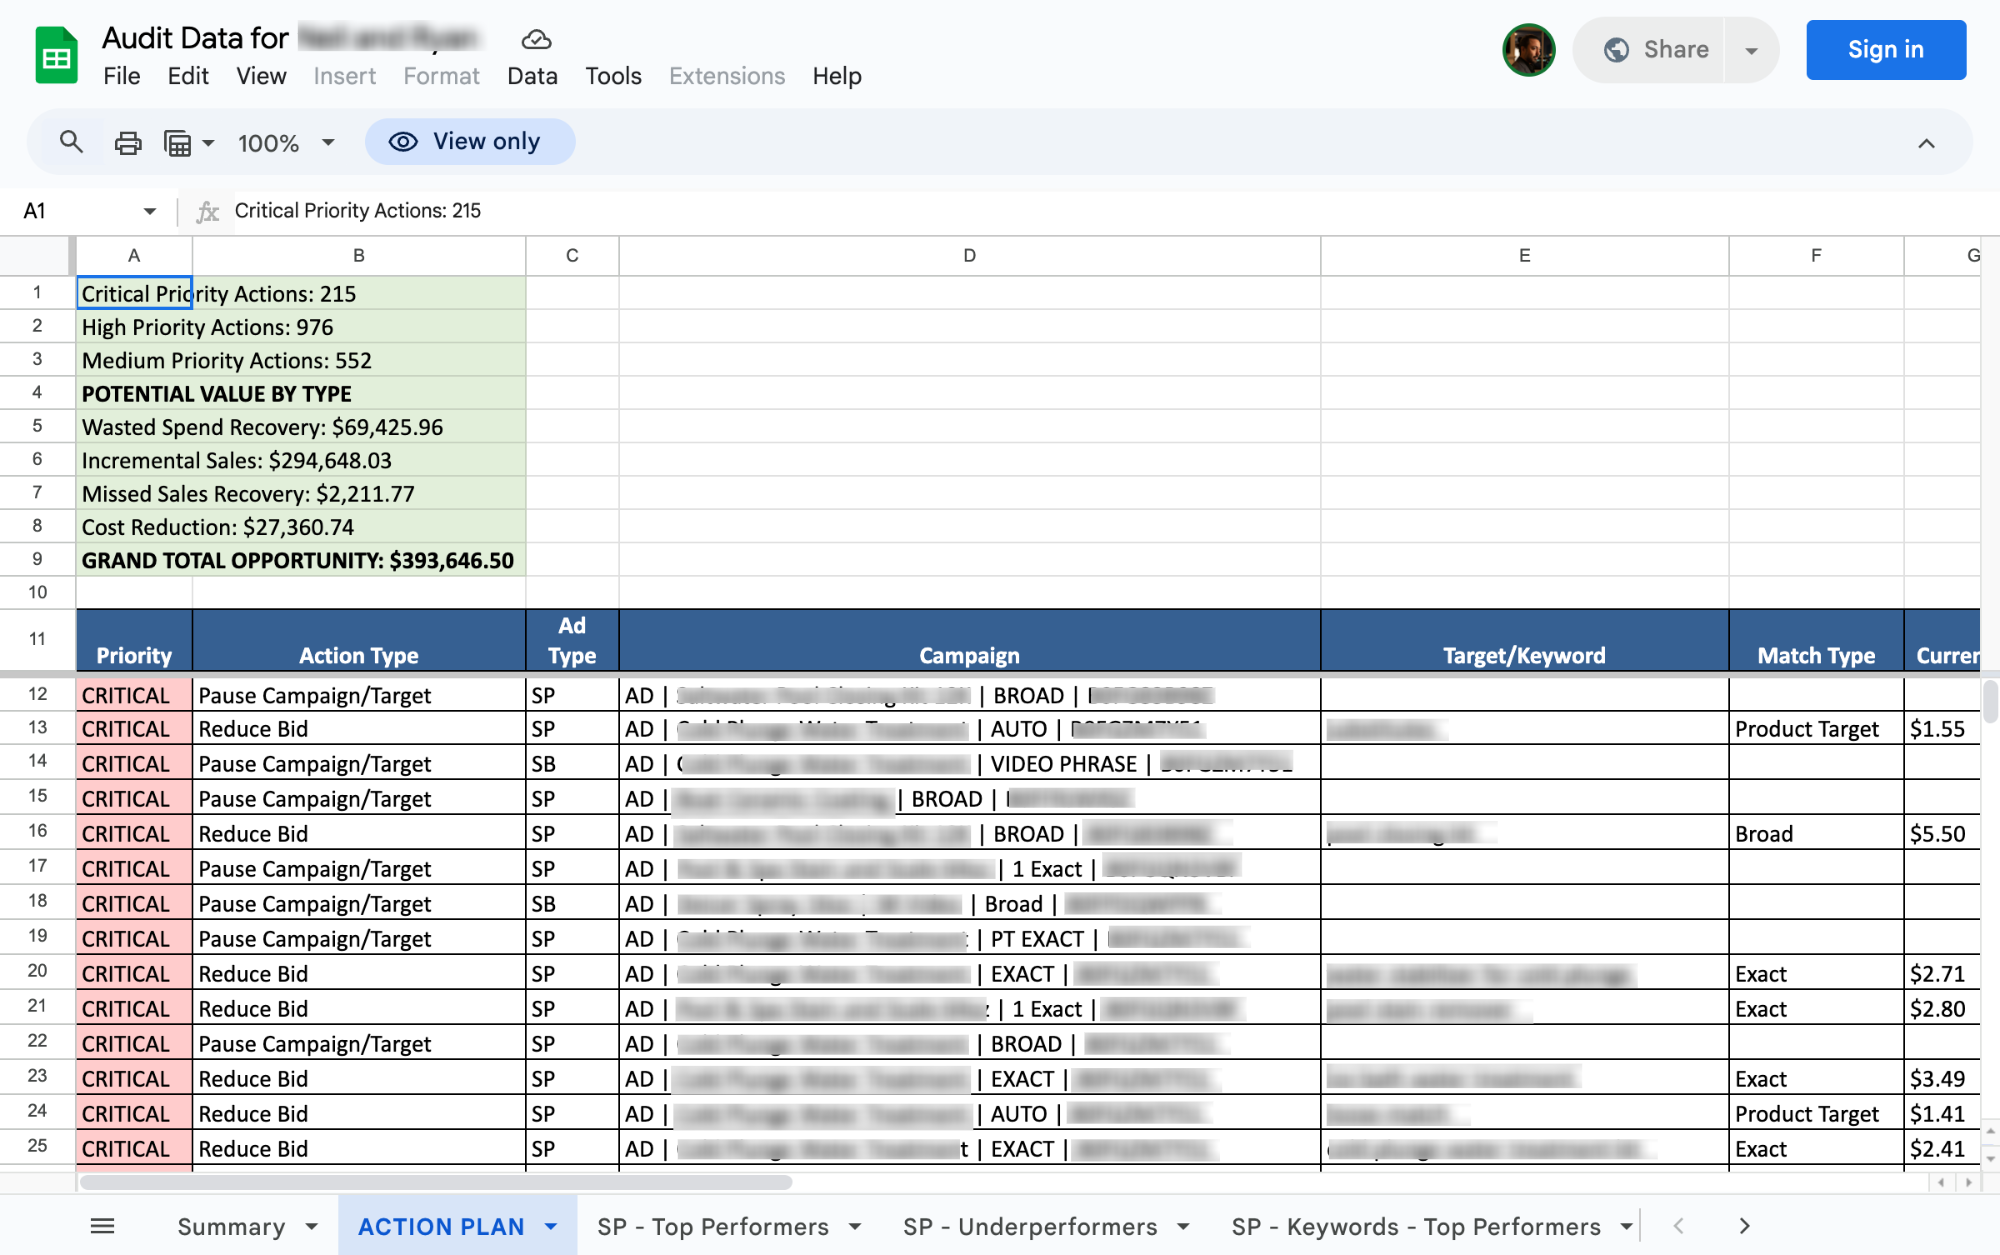This screenshot has width=2000, height=1255.
Task: Open all sheets list via hamburger icon
Action: pyautogui.click(x=102, y=1225)
